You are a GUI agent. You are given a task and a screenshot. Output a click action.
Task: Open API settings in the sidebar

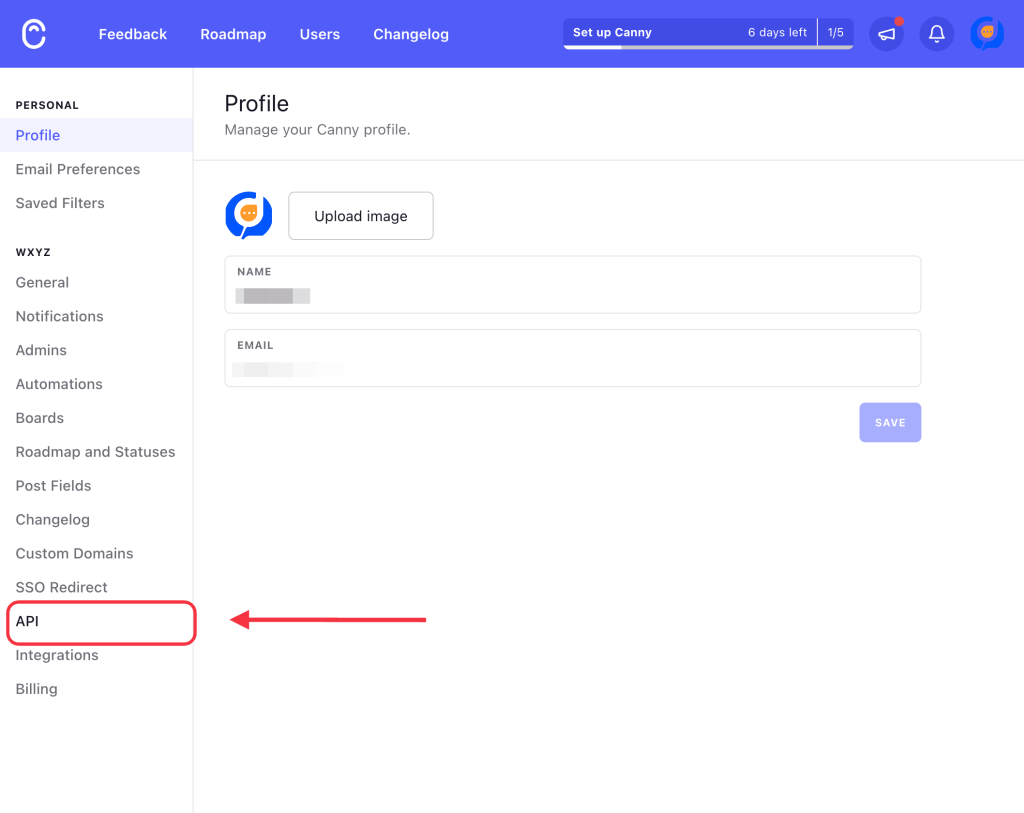(x=28, y=621)
